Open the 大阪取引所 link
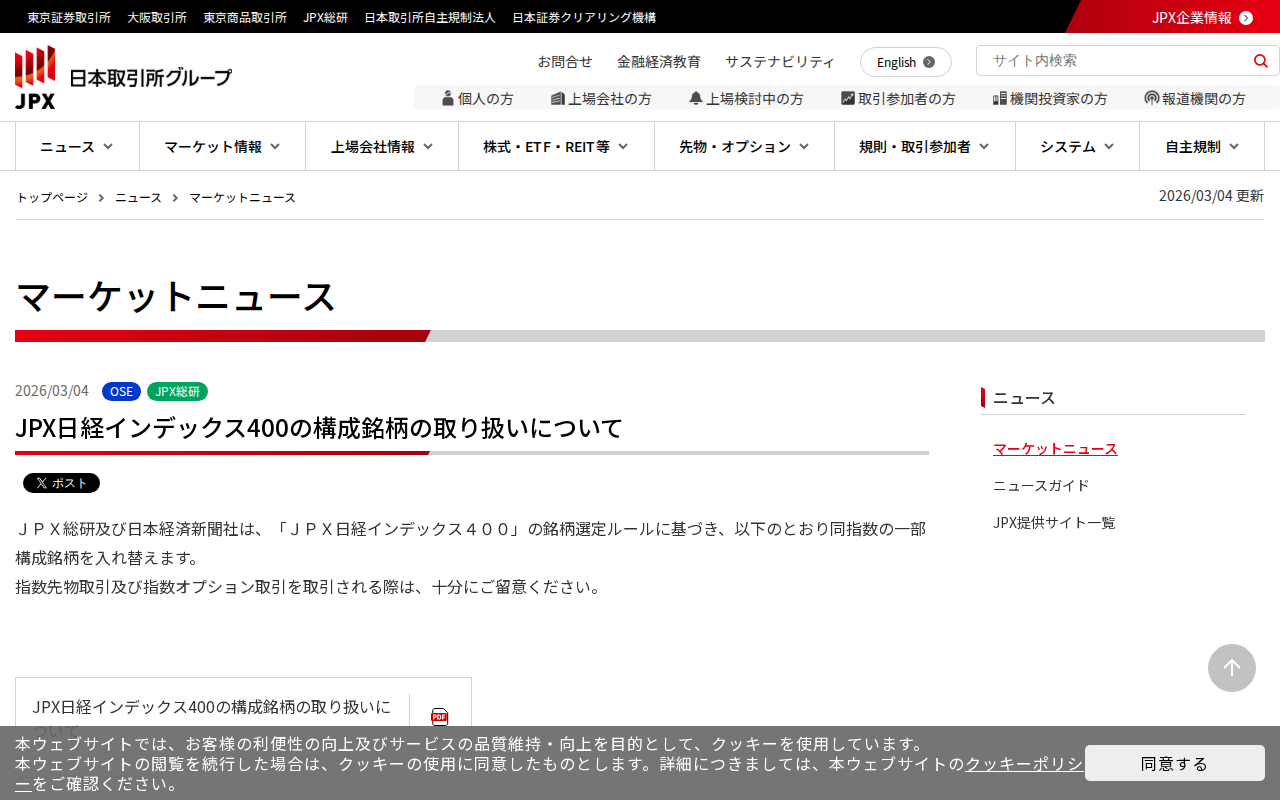The width and height of the screenshot is (1280, 800). 157,17
